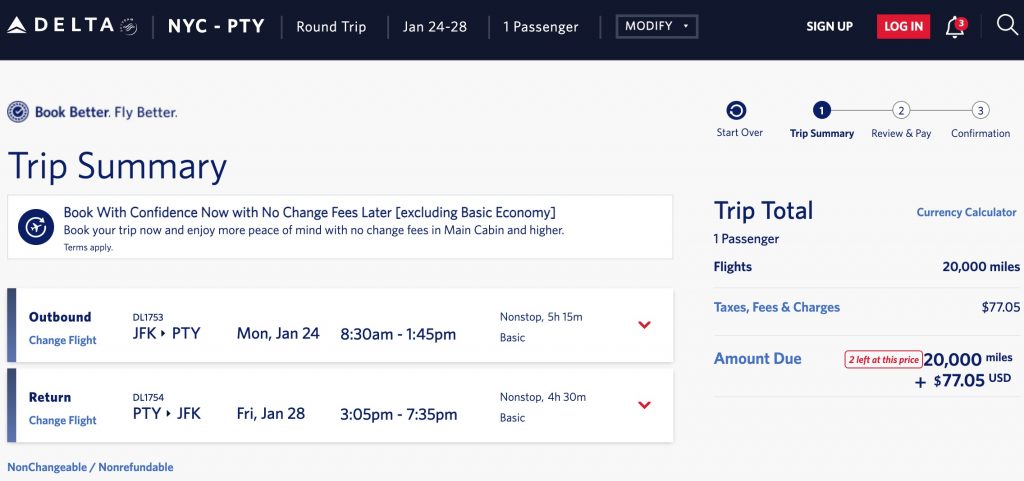
Task: Click the airplane icon in confidence banner
Action: click(x=36, y=228)
